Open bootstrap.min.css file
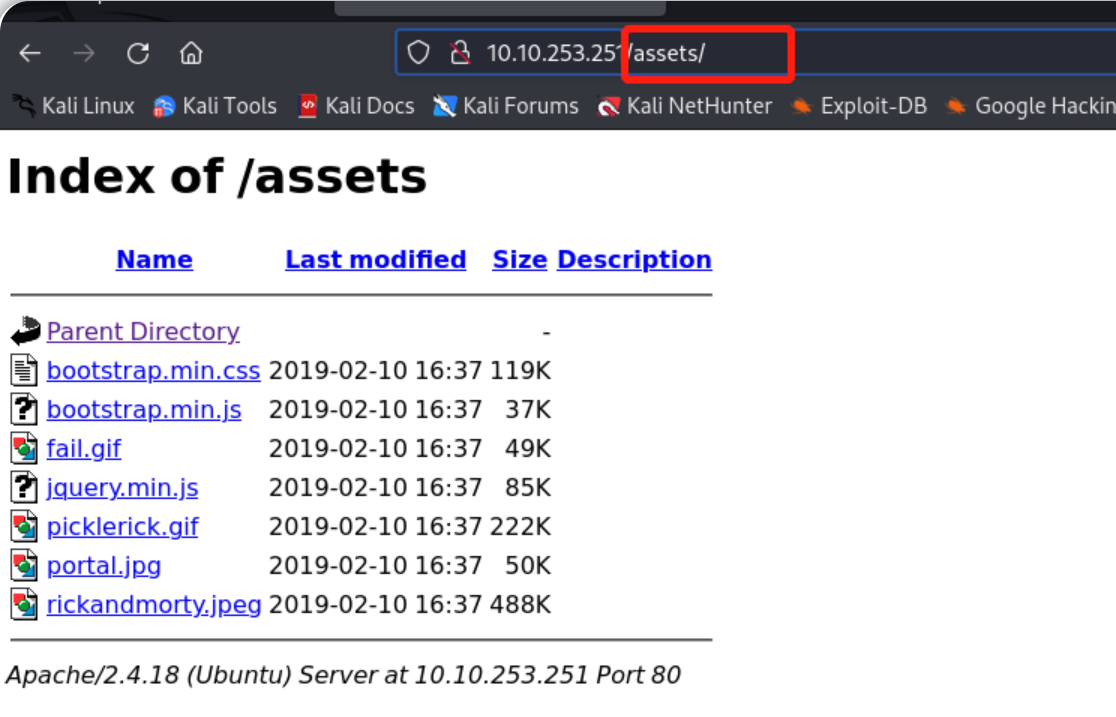Screen dimensions: 1116x717 tap(154, 371)
